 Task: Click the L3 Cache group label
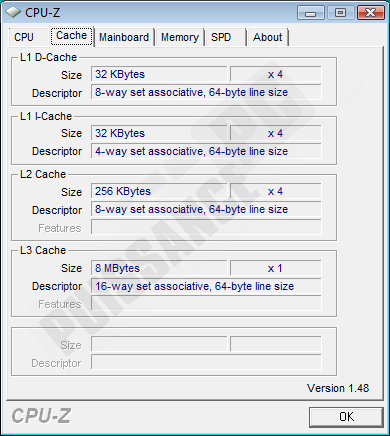43,250
